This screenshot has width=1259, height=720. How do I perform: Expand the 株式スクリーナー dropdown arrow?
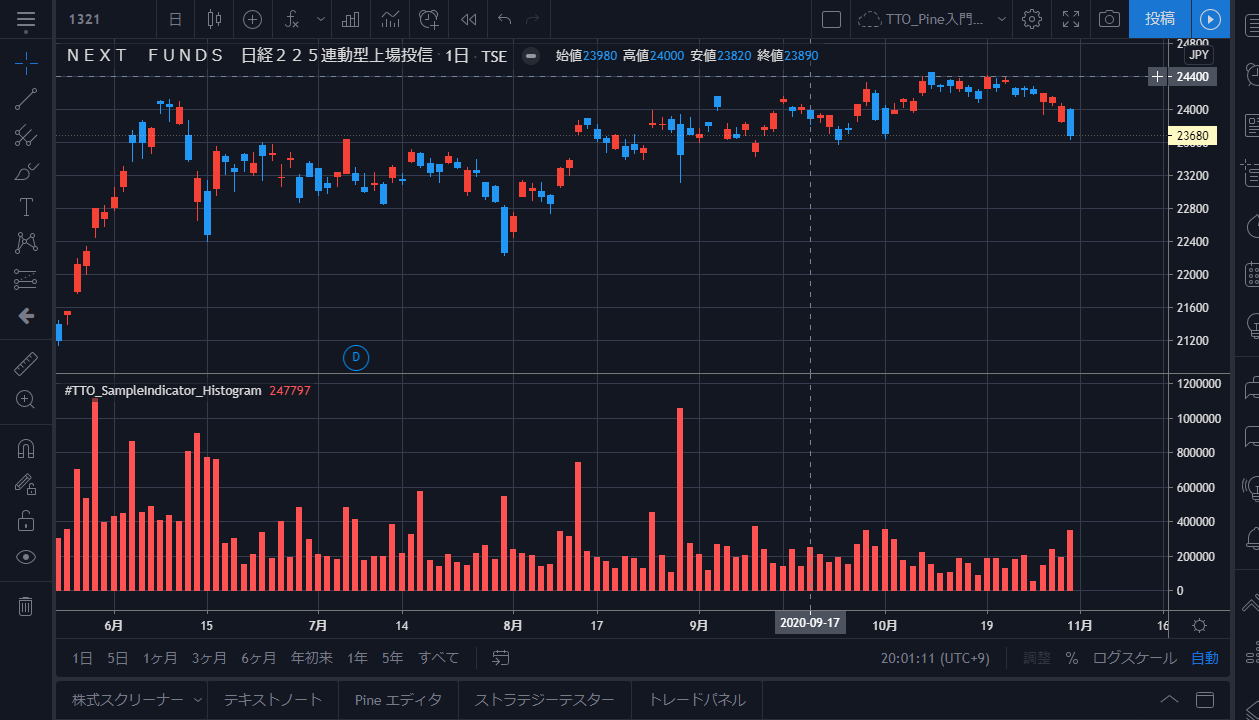[197, 700]
